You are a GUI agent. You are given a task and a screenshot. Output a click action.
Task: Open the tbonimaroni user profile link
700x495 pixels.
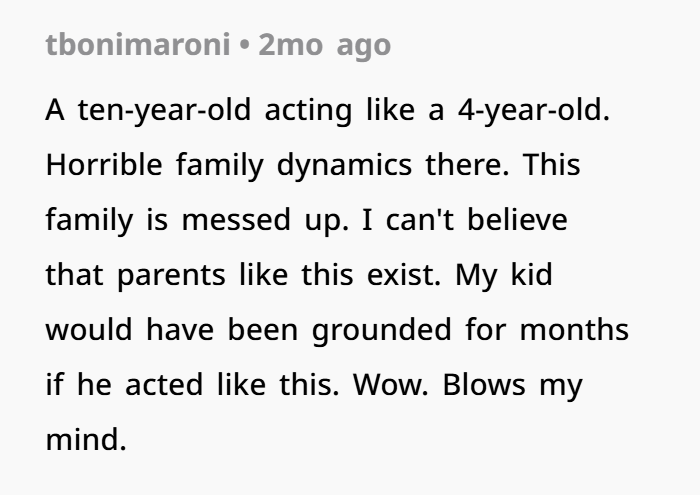click(138, 45)
